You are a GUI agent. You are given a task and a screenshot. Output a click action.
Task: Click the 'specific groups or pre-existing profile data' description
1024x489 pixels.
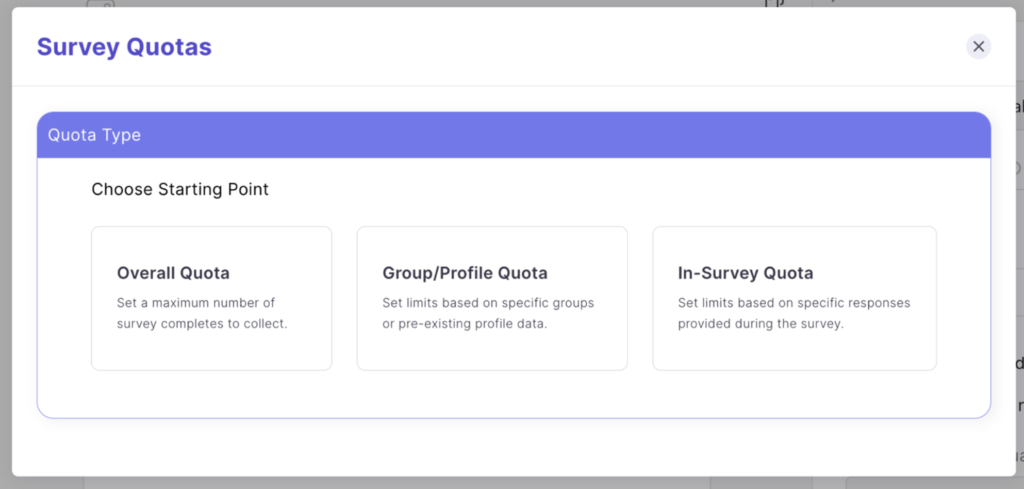pyautogui.click(x=488, y=313)
